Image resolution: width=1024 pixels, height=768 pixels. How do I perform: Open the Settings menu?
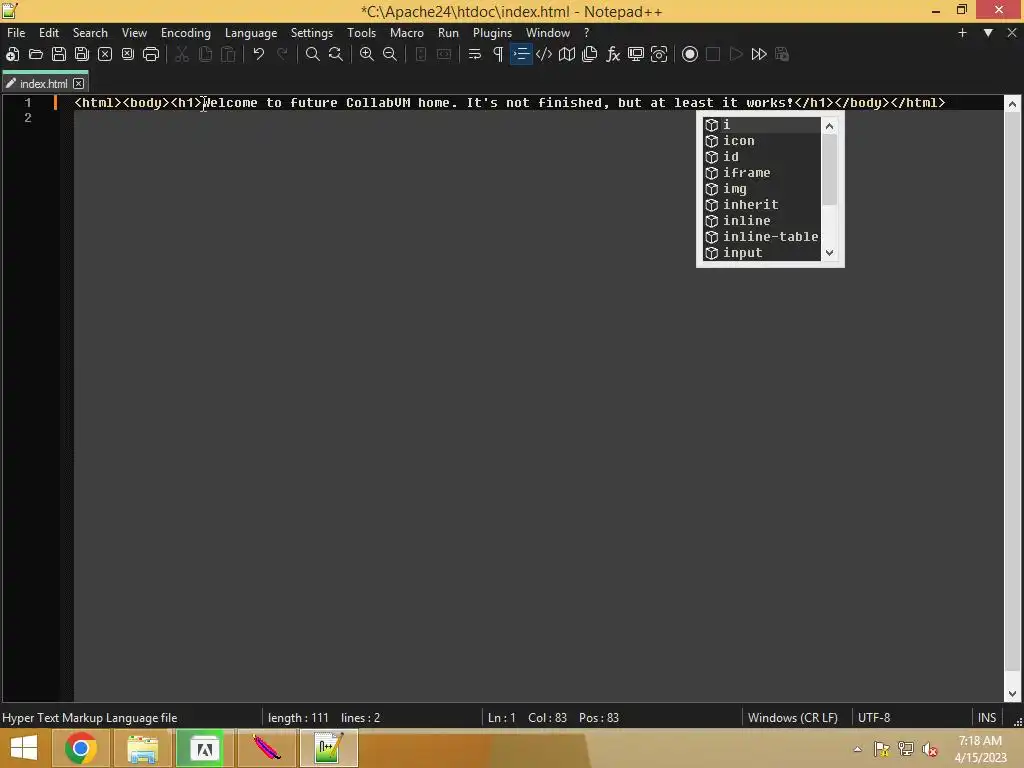(x=312, y=33)
